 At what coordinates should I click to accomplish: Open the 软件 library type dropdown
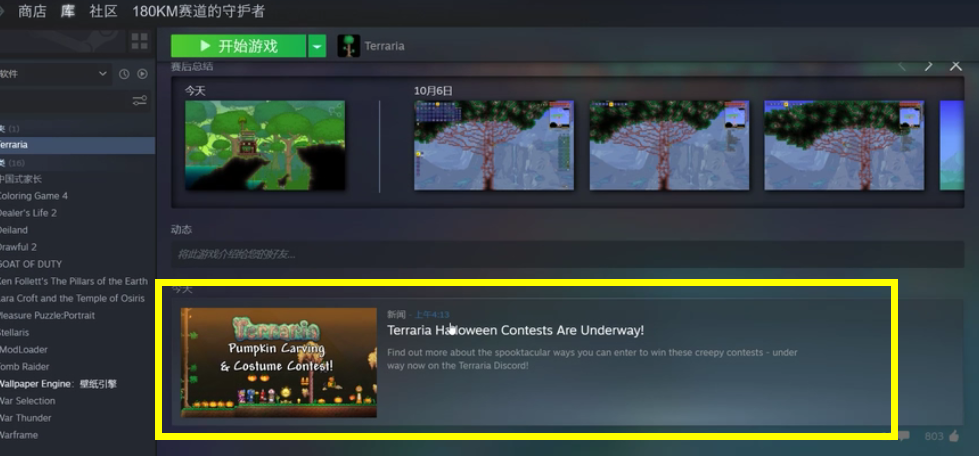(x=55, y=74)
